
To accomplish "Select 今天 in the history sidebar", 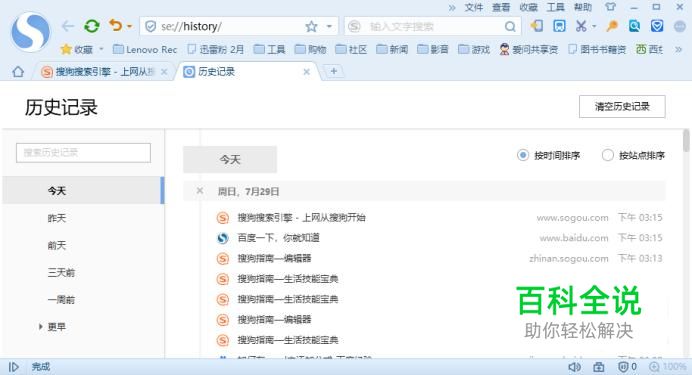I will click(x=83, y=191).
